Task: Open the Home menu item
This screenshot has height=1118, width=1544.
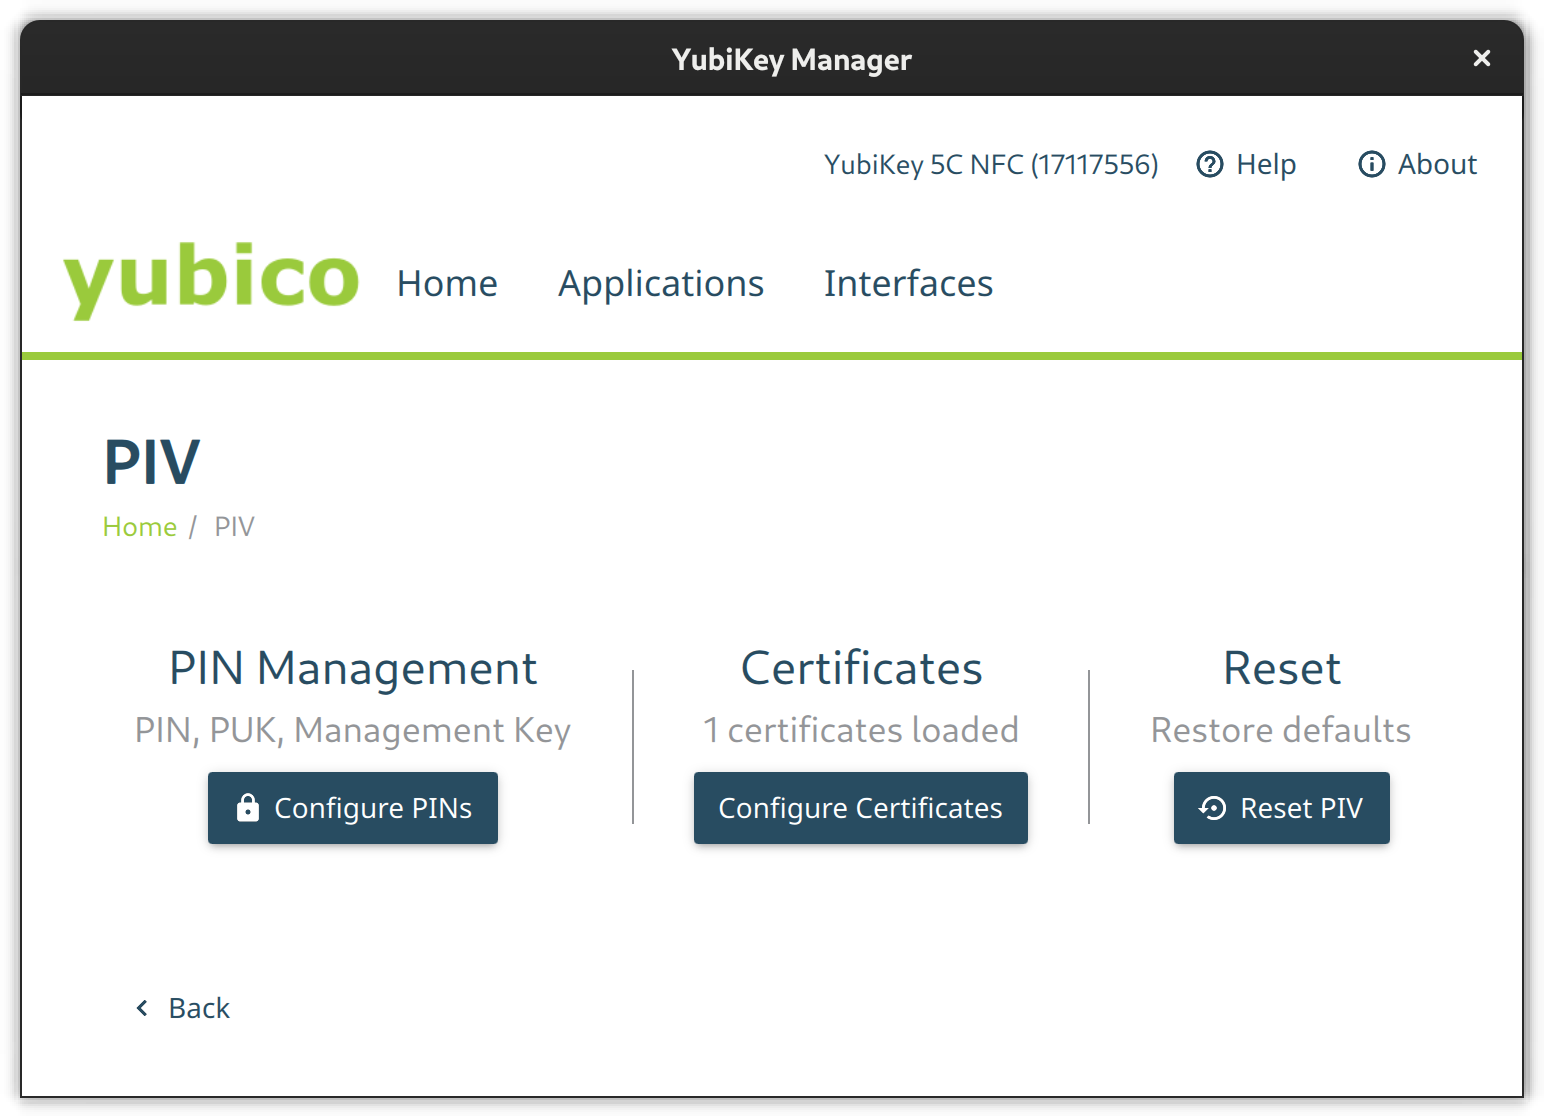Action: coord(447,284)
